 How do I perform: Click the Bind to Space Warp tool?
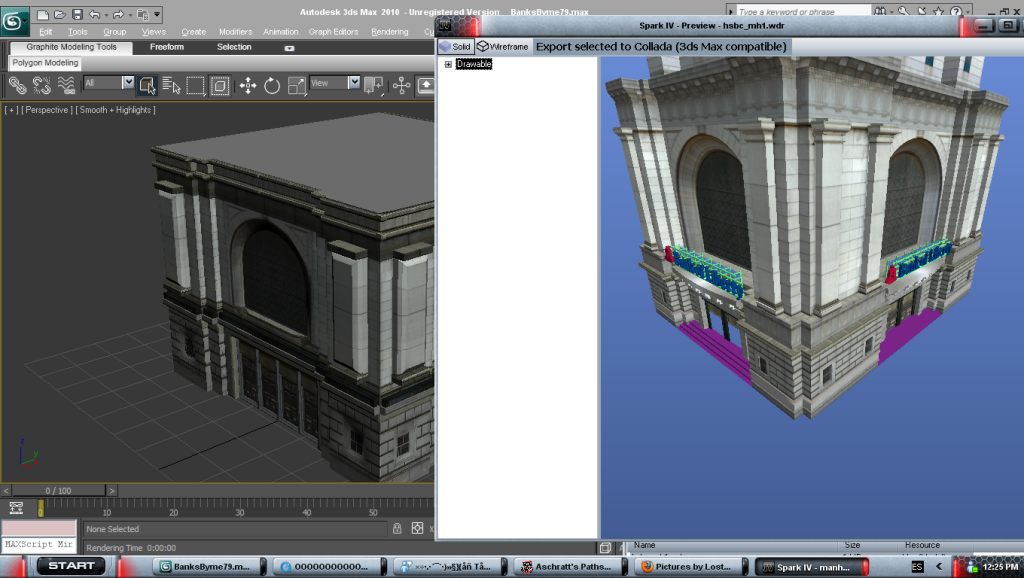coord(66,86)
